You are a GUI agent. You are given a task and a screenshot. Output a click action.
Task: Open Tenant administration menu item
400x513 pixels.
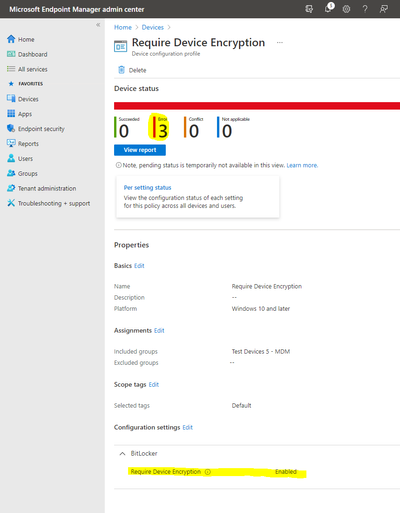click(47, 188)
